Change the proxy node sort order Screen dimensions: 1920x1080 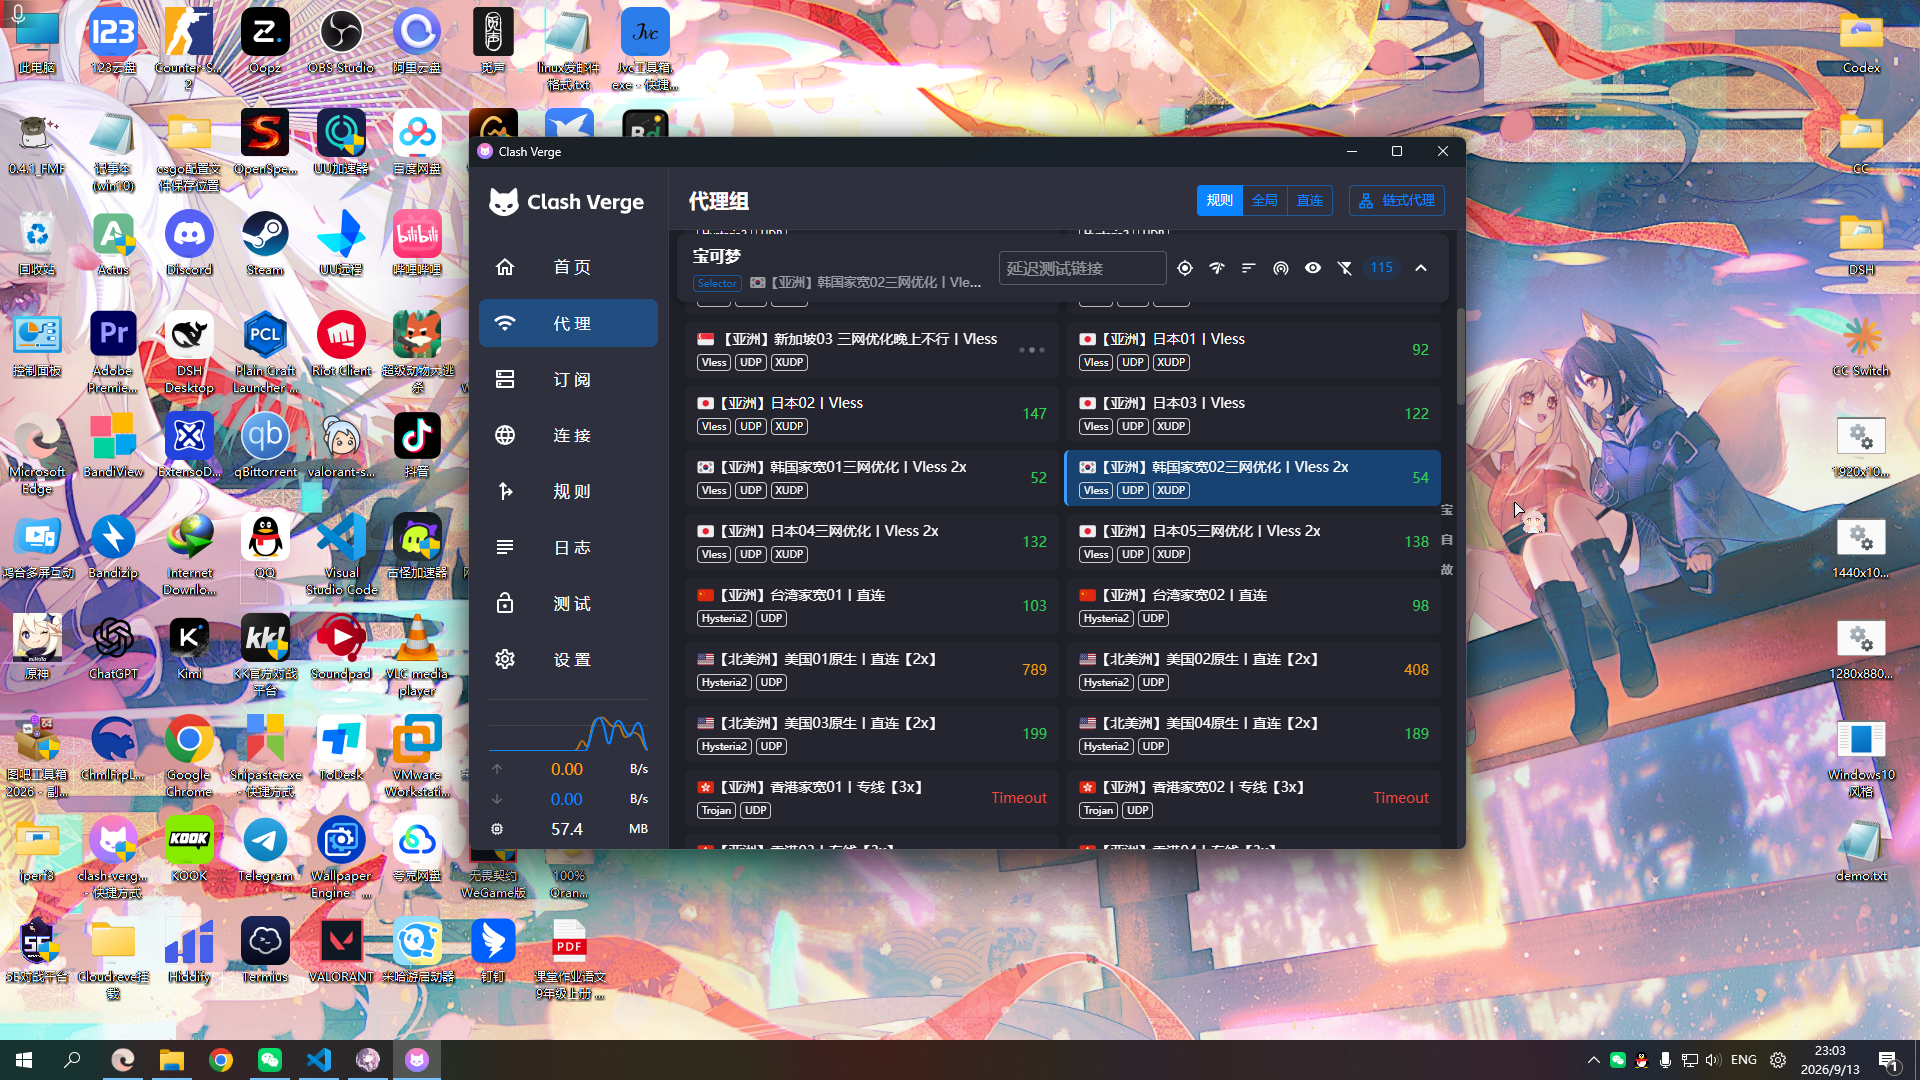point(1249,268)
